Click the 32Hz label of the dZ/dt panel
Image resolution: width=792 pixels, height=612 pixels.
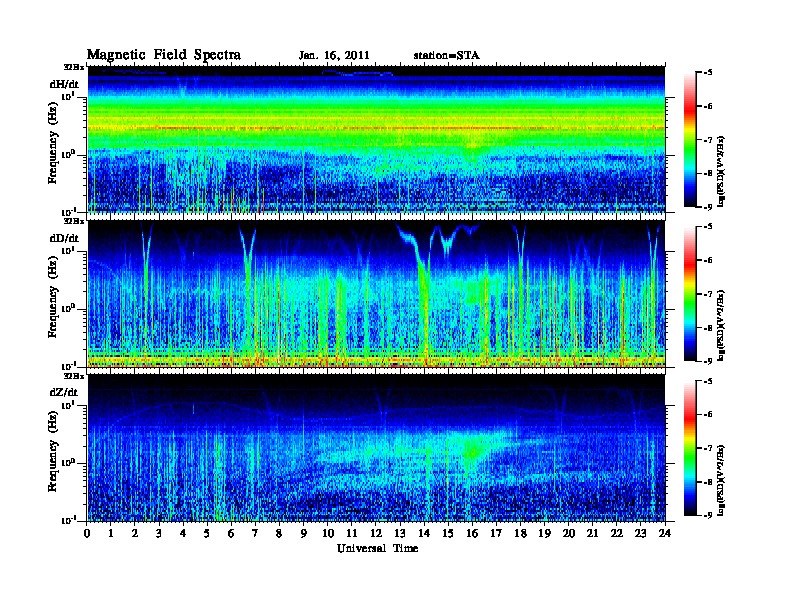(73, 376)
